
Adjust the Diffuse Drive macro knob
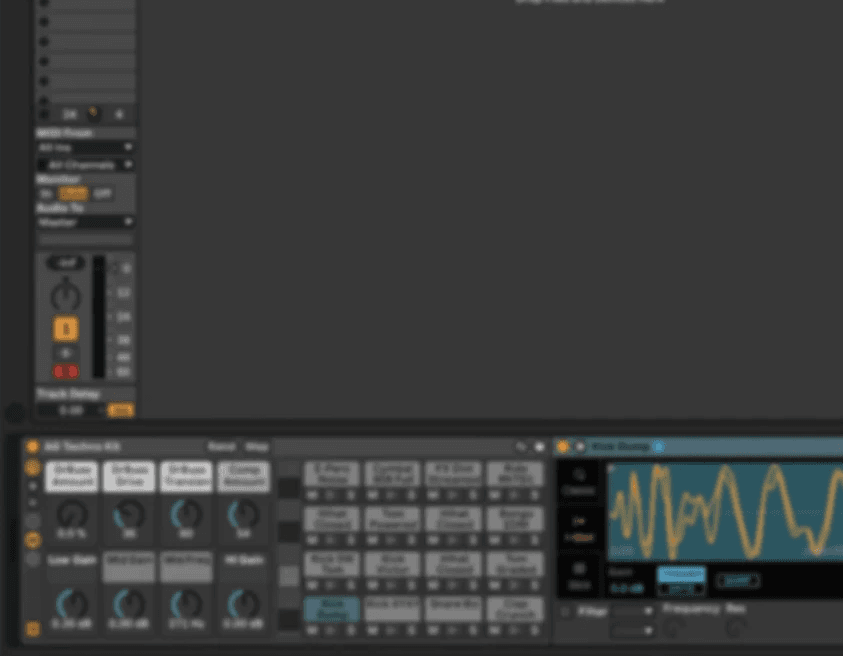129,515
